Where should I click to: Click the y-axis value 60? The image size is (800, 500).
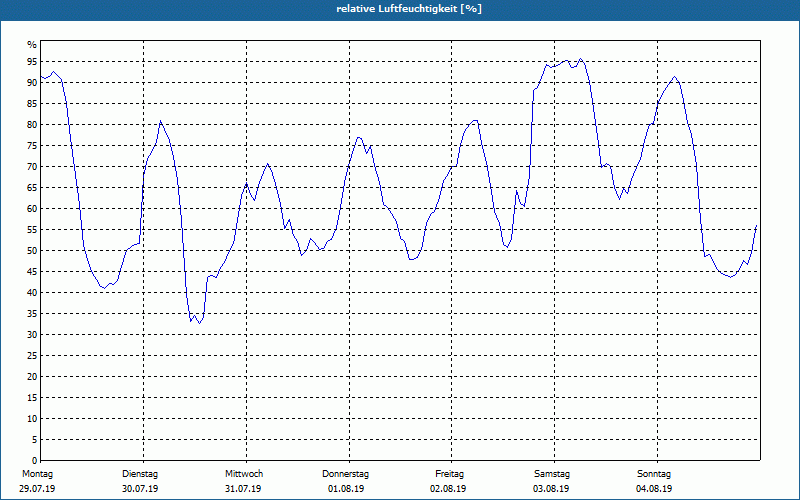32,209
